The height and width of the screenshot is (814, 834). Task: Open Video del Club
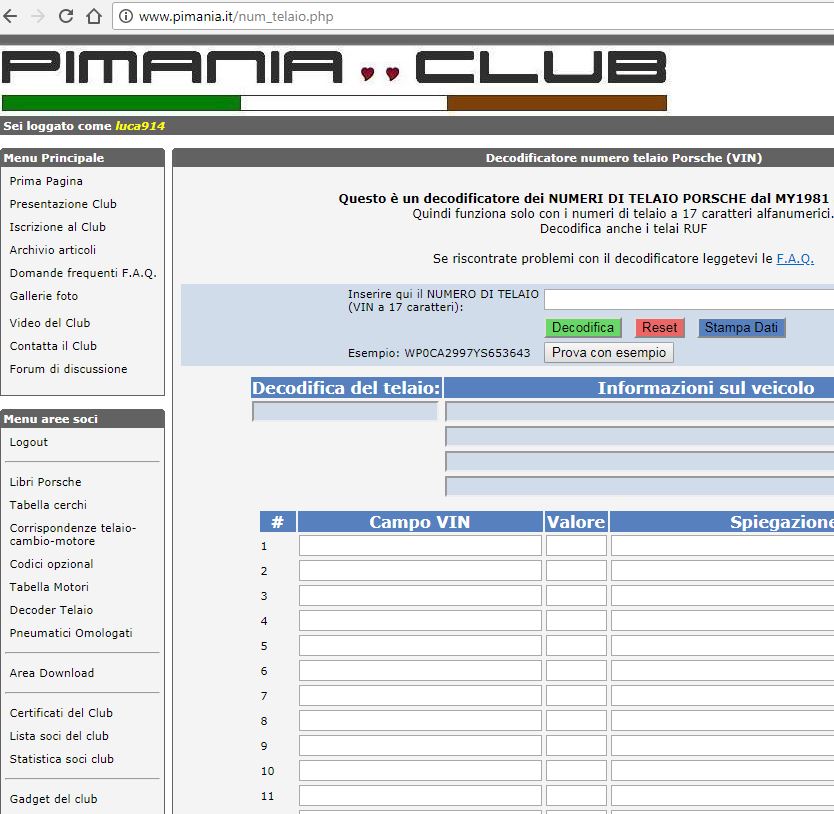coord(50,323)
